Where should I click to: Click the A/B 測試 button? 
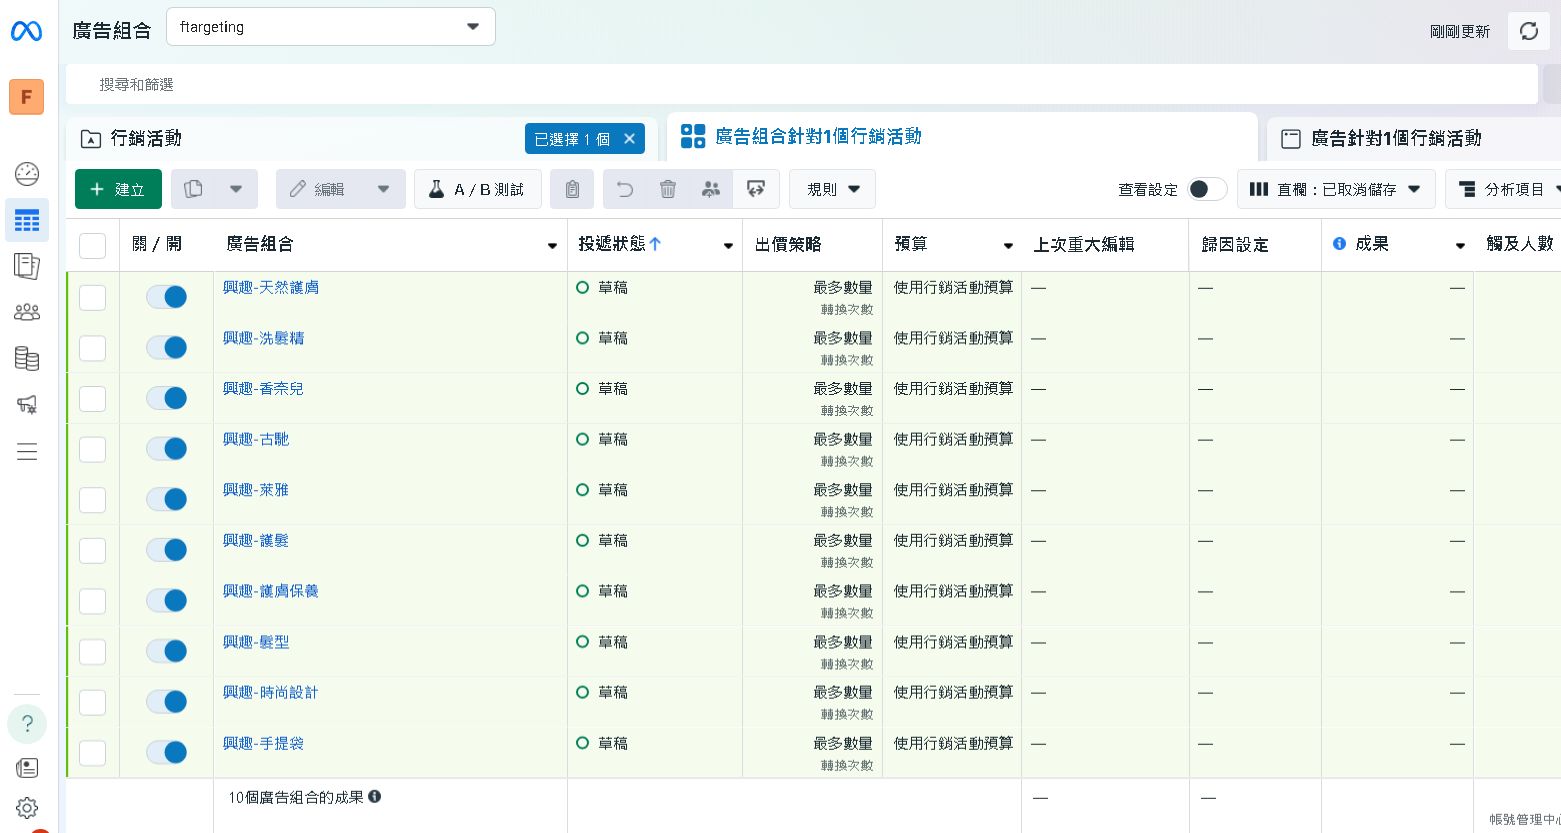click(477, 189)
